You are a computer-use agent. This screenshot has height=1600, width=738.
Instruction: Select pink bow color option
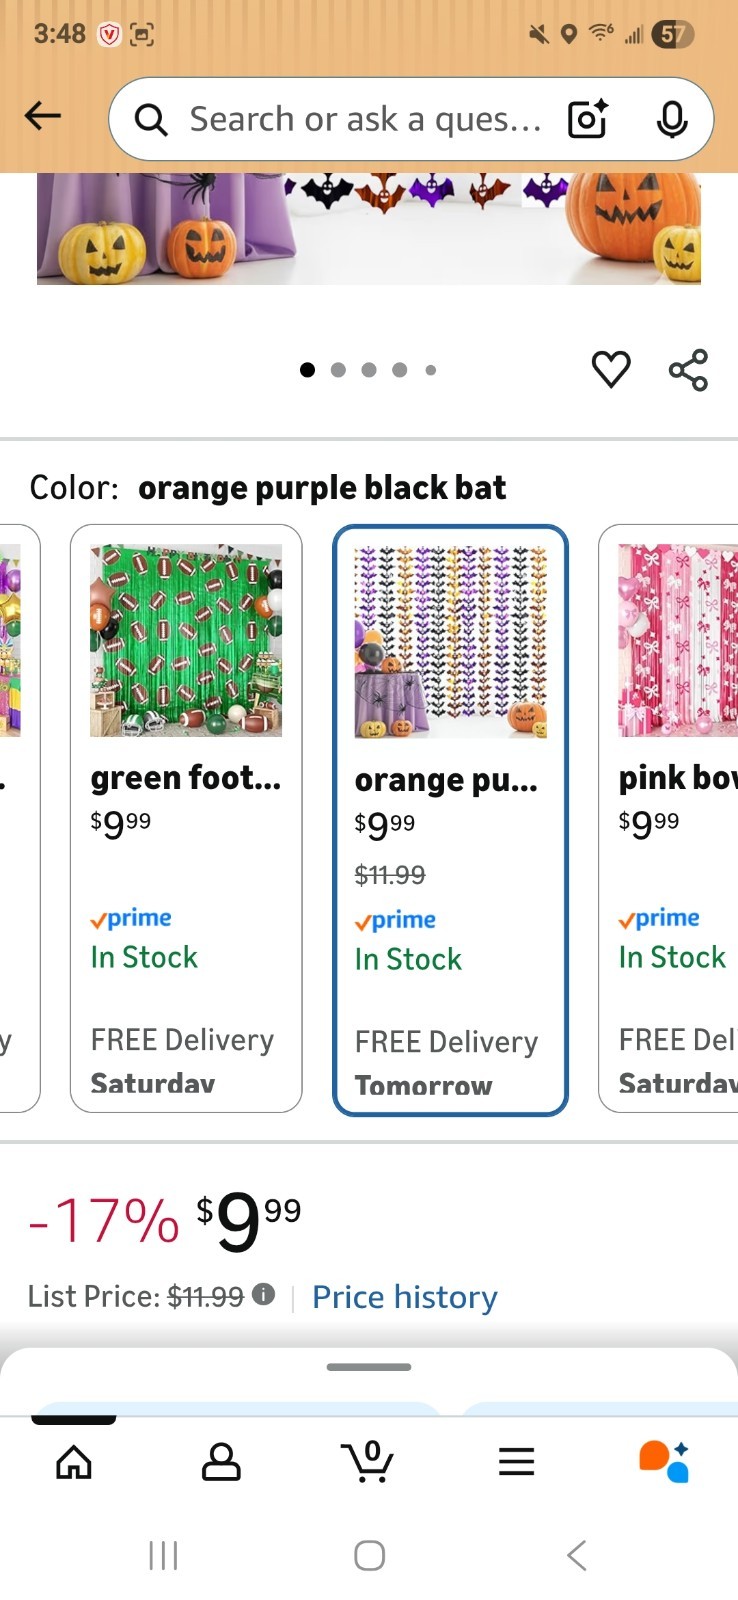tap(668, 818)
